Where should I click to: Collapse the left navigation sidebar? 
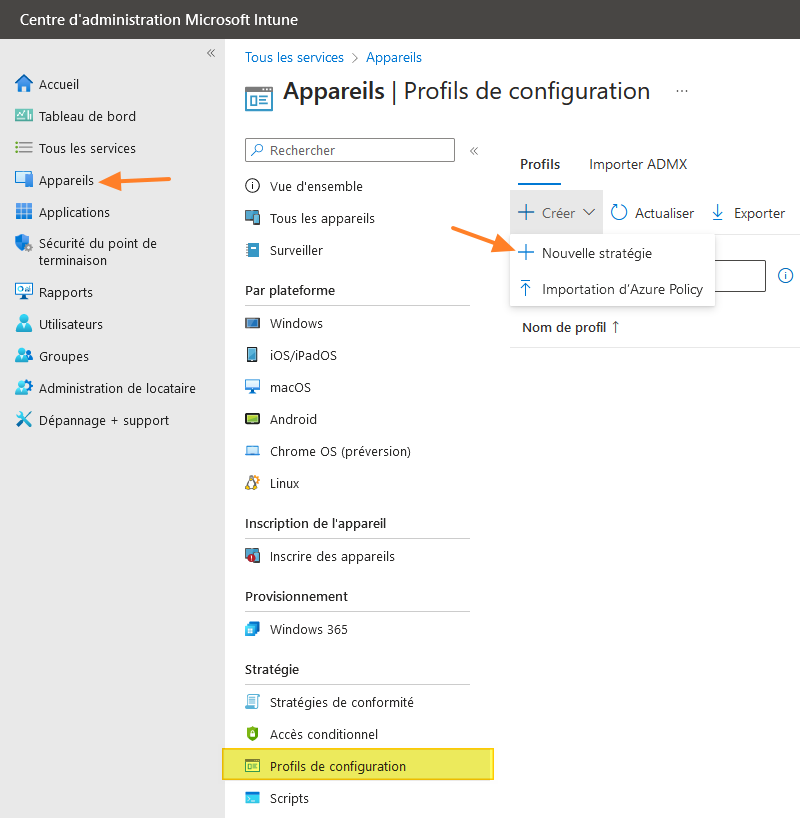[211, 53]
